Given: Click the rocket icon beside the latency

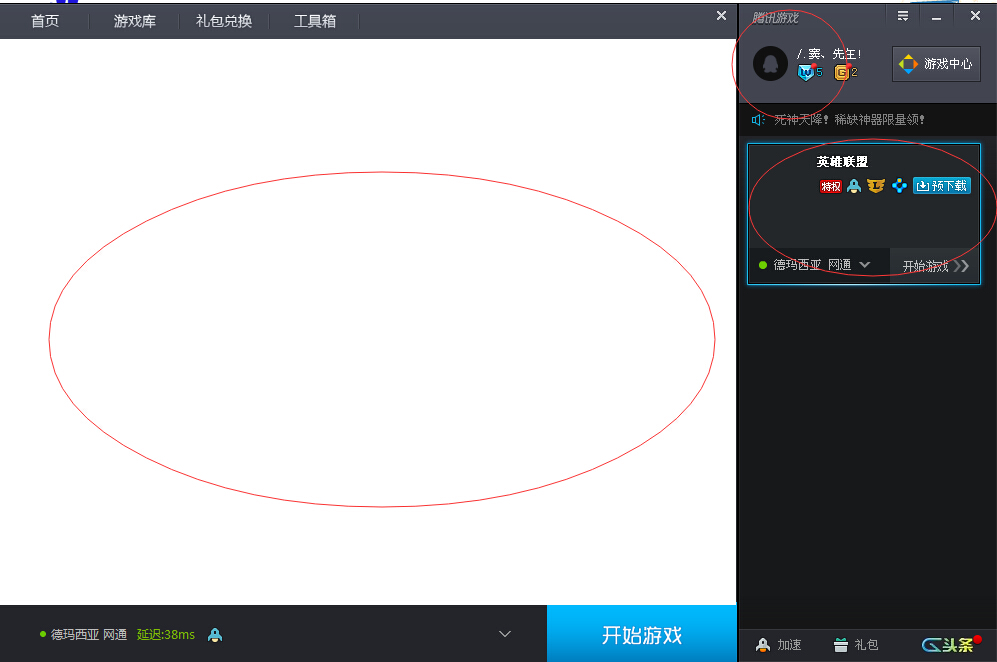Looking at the screenshot, I should (x=215, y=634).
